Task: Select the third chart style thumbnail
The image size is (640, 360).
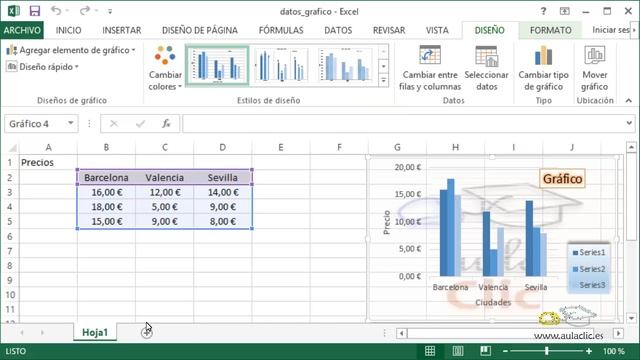Action: 345,65
